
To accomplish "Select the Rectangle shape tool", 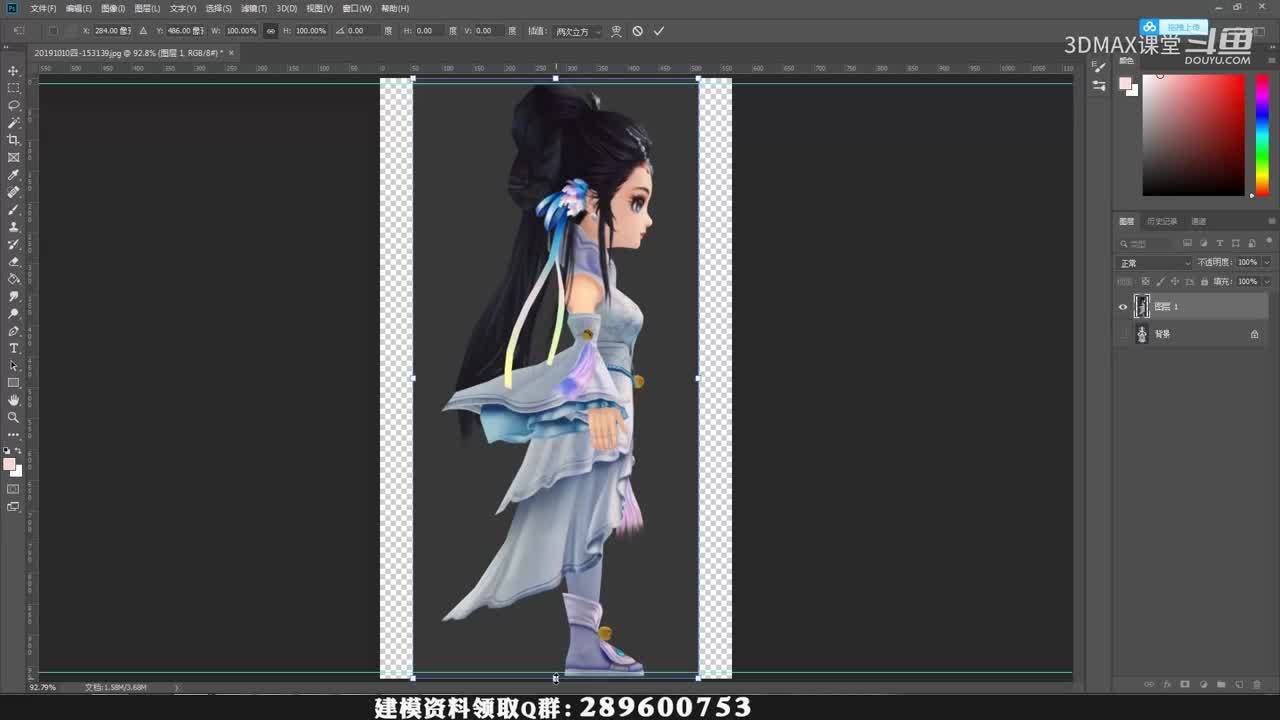I will (13, 383).
